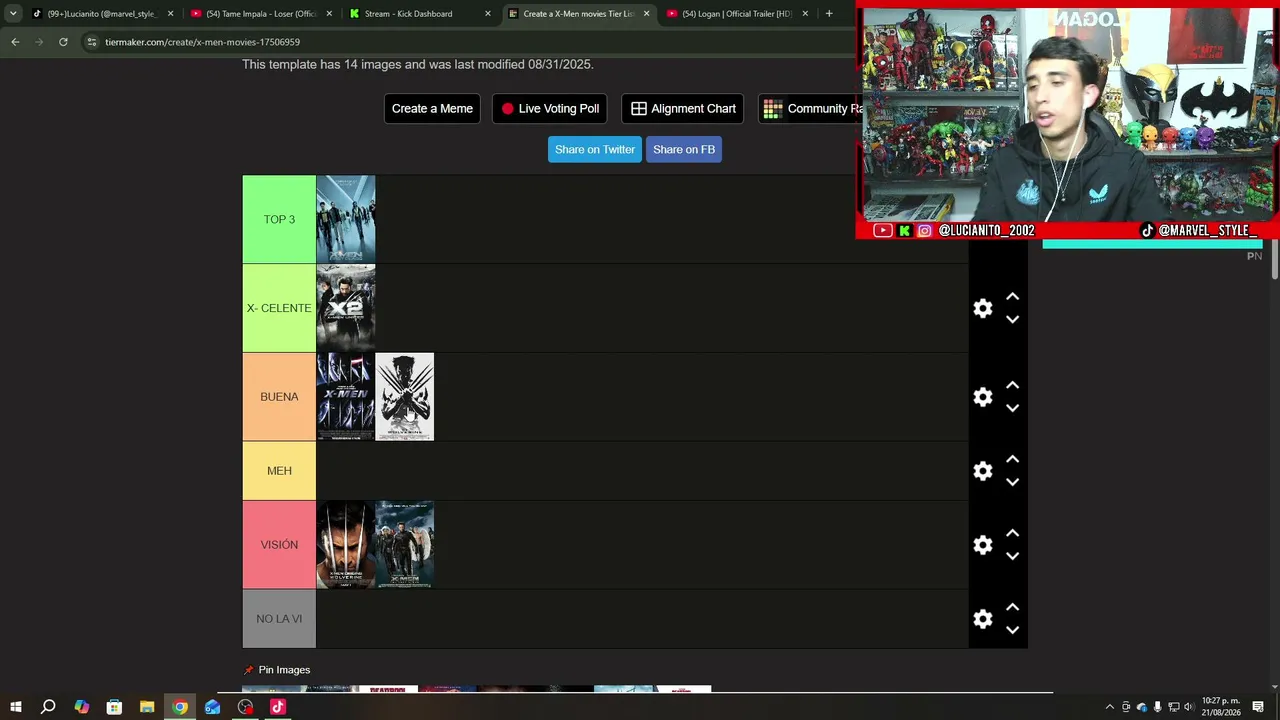
Task: Open settings gear for the MEH tier
Action: point(983,471)
